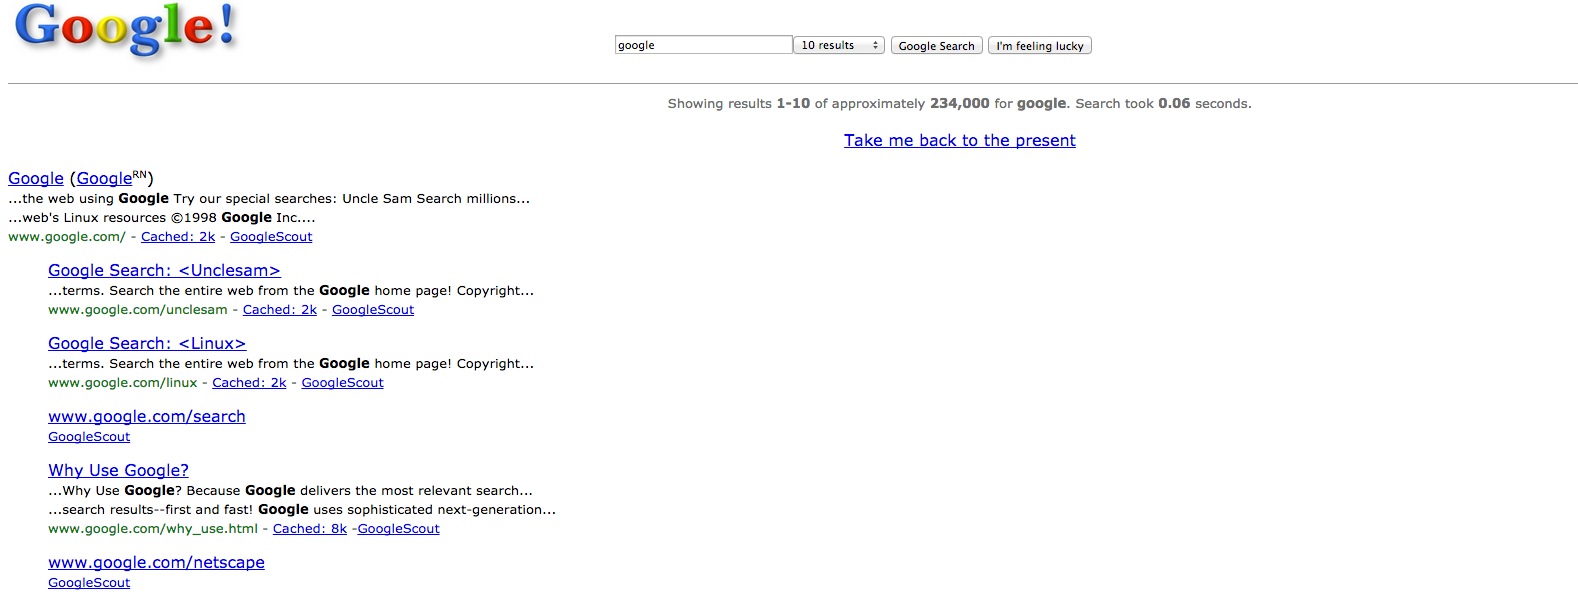Click snippet 'Google uses sophisticated next-generation...'

[407, 510]
